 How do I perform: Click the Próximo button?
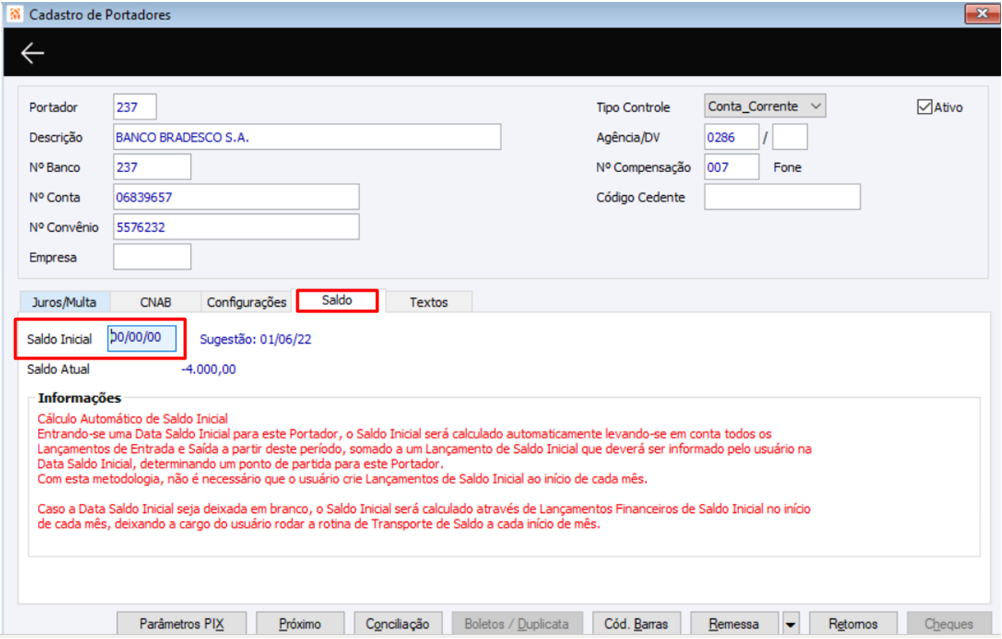coord(300,624)
